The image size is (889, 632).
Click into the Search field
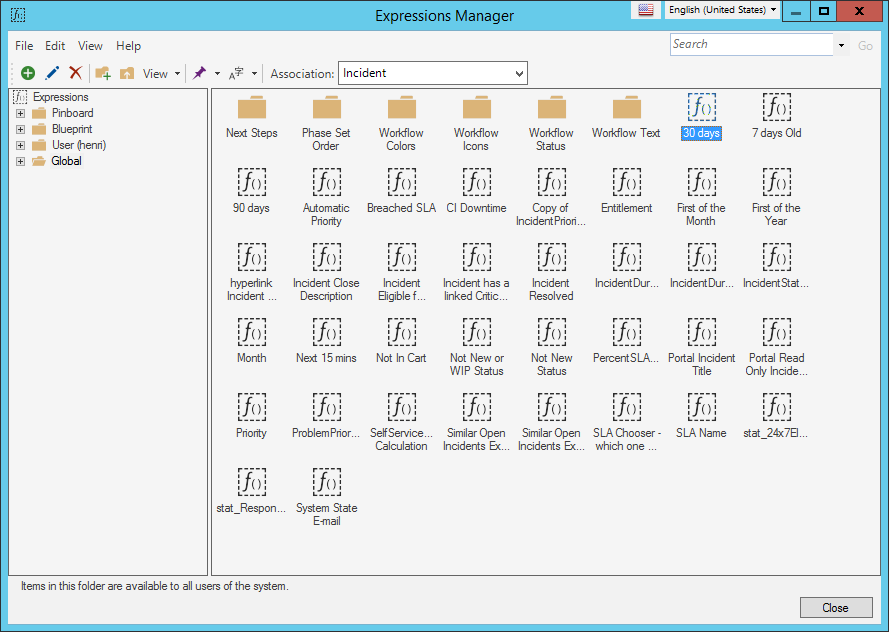click(752, 44)
